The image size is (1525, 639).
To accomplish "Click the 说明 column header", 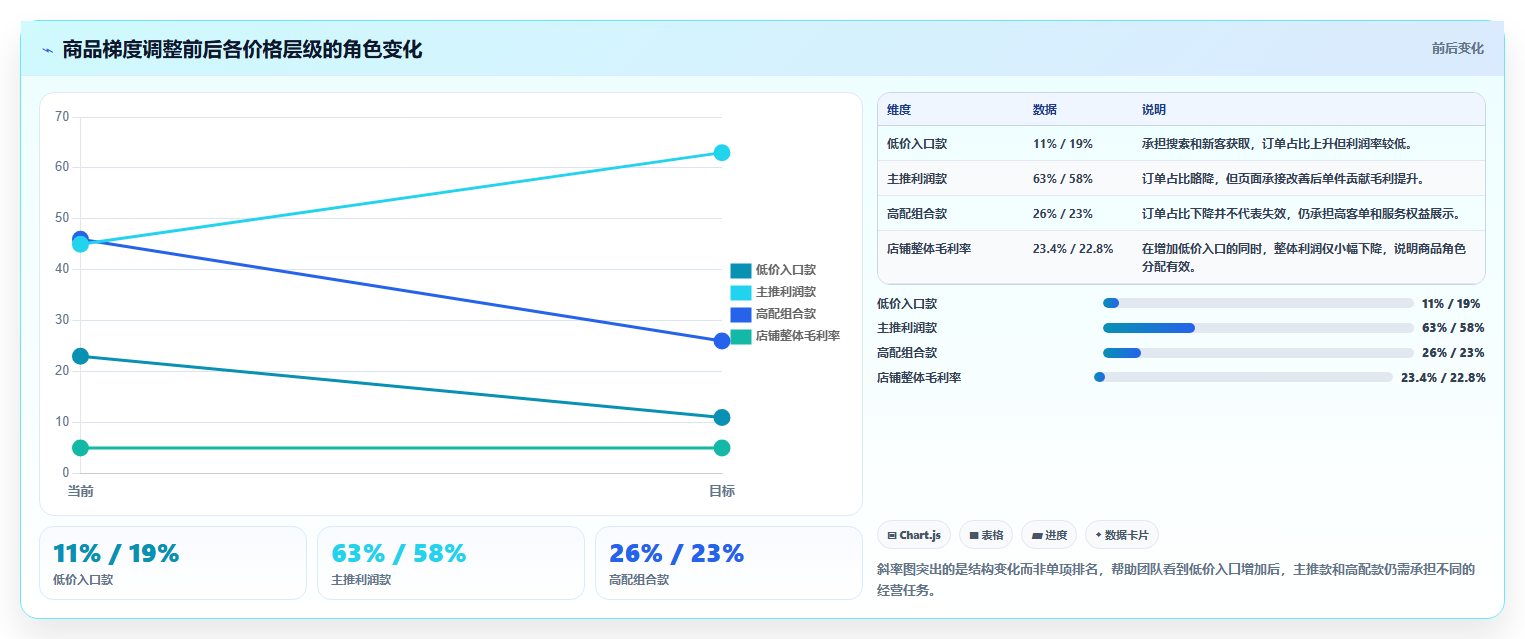I will pyautogui.click(x=1154, y=110).
